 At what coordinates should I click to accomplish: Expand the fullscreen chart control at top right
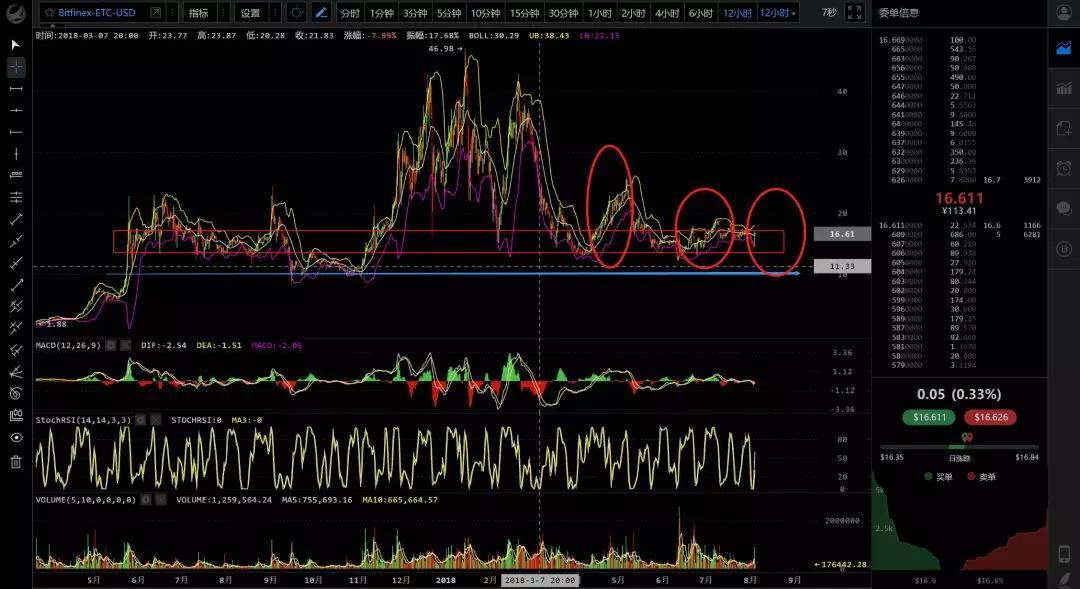click(x=856, y=13)
